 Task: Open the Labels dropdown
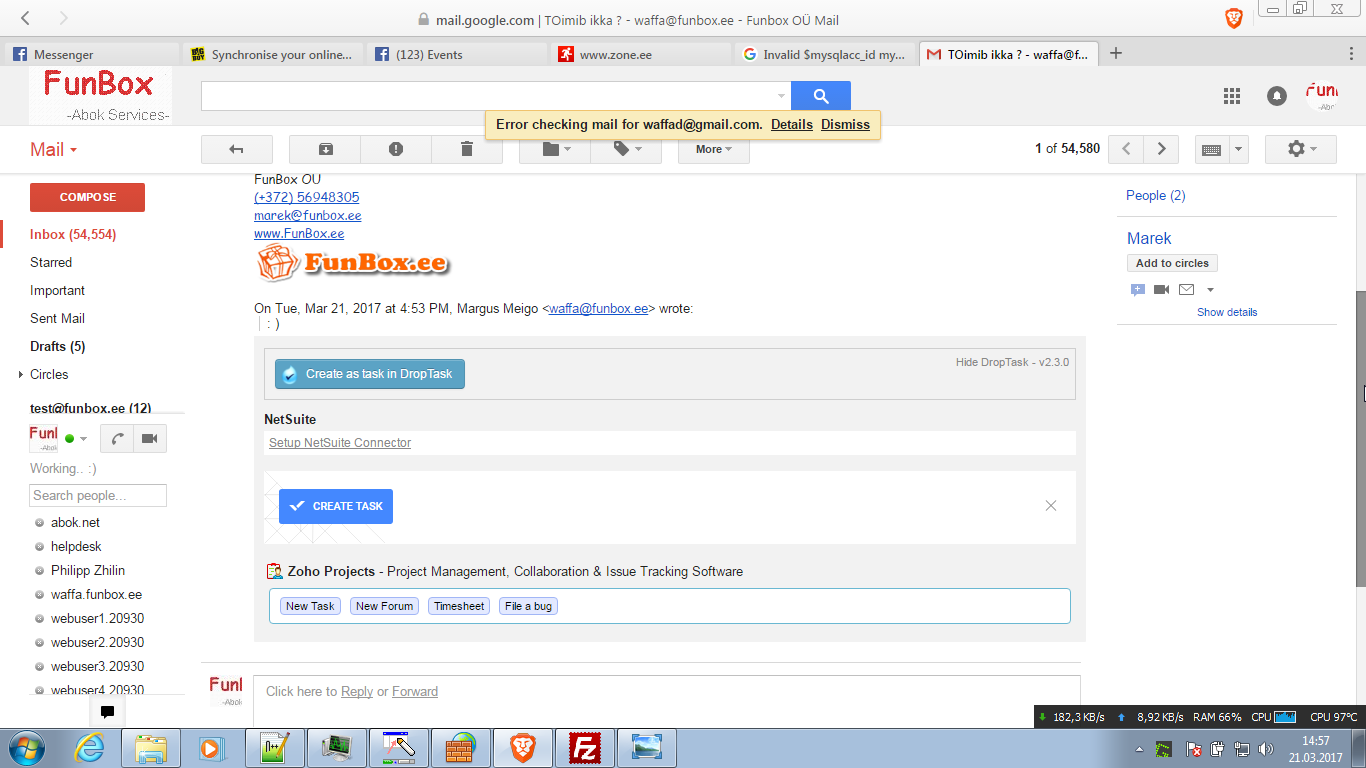coord(626,149)
